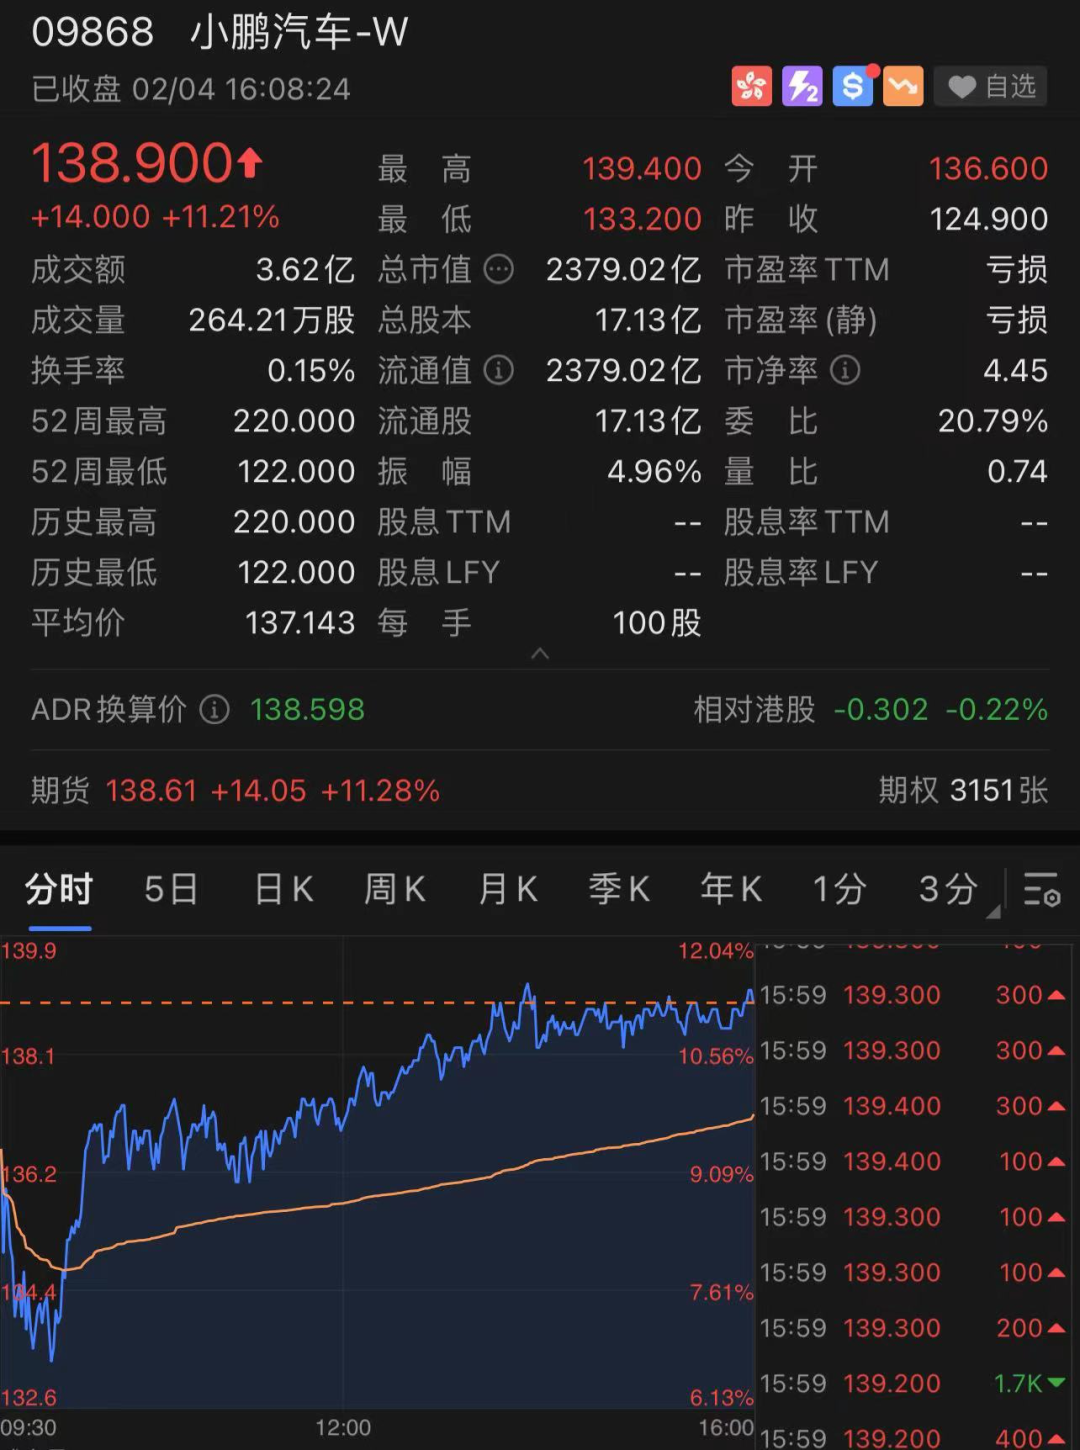Viewport: 1080px width, 1450px height.
Task: Tap the 昨收 value 124.900
Action: coord(988,219)
